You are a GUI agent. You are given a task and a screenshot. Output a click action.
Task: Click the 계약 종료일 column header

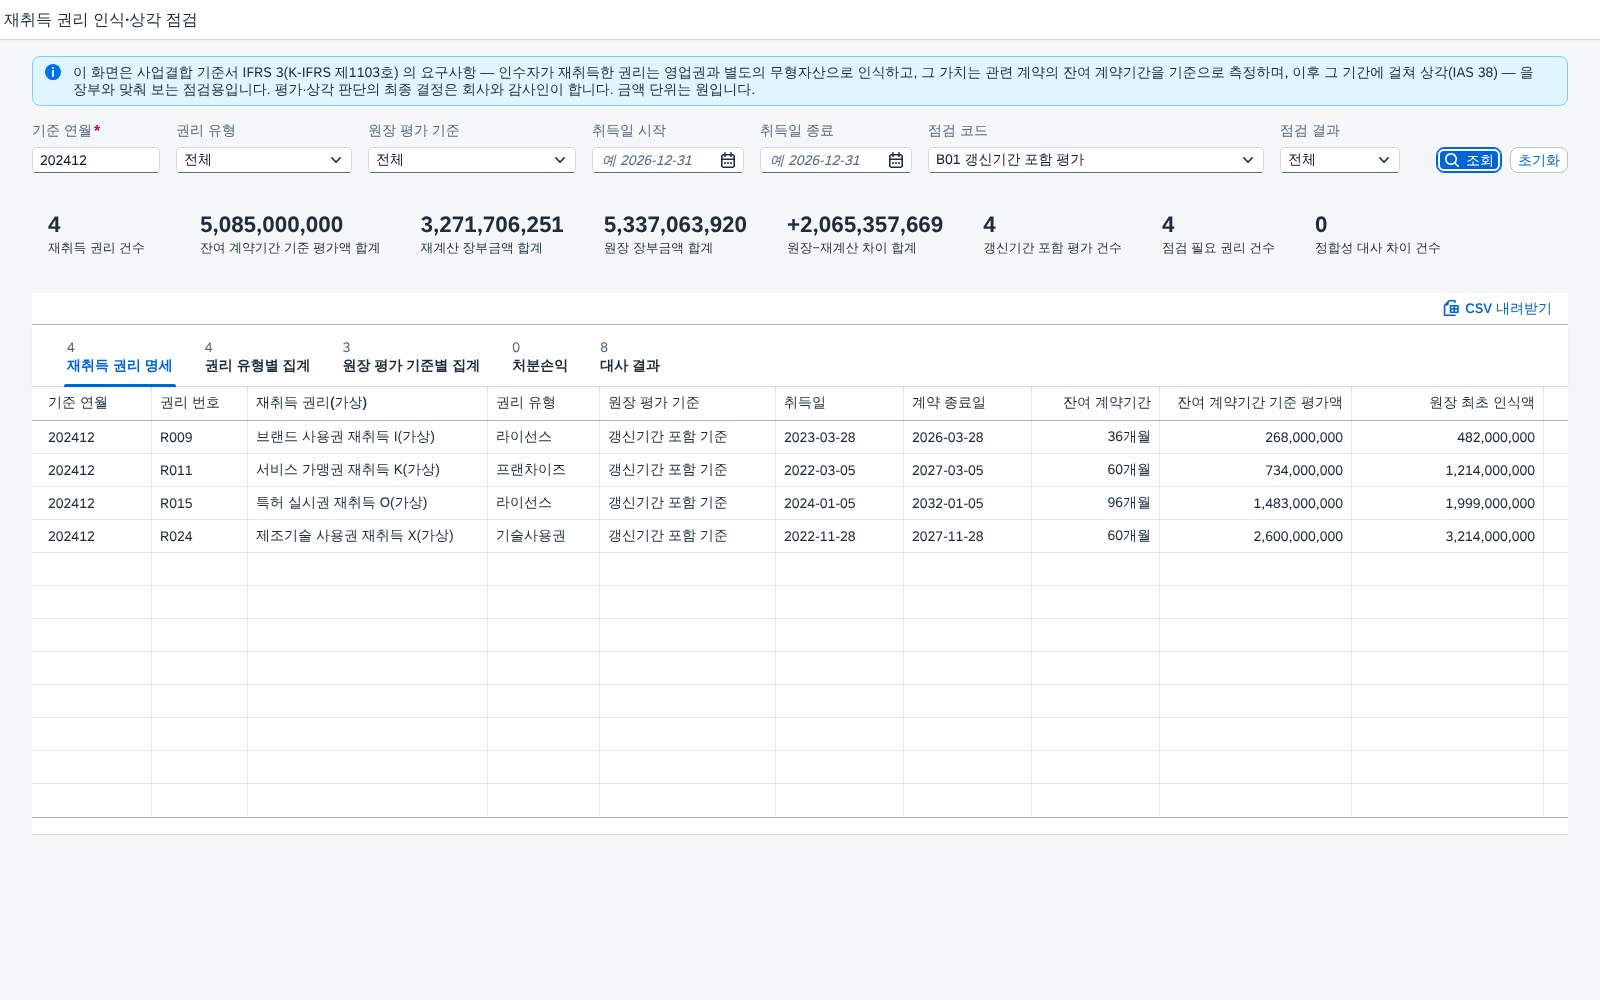point(968,403)
